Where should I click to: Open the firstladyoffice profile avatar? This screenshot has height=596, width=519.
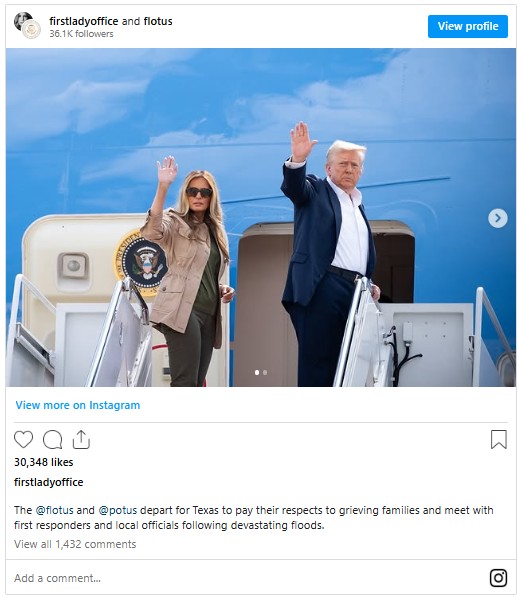click(x=27, y=25)
